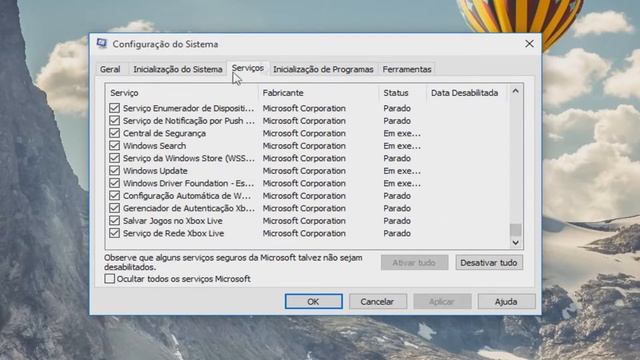
Task: Click the System Configuration title bar icon
Action: [x=102, y=43]
